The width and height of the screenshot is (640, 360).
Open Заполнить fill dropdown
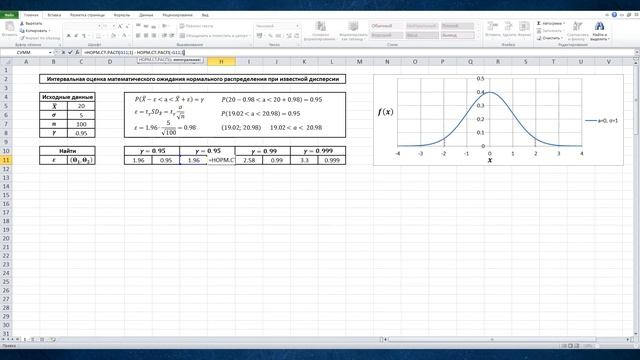tap(551, 31)
